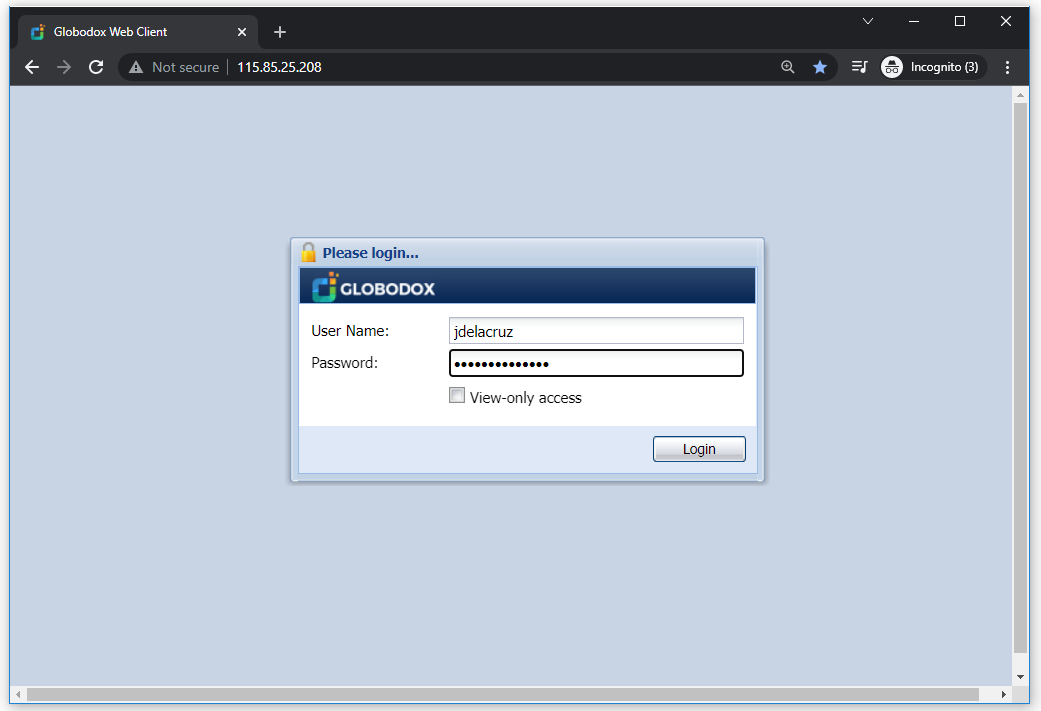Image resolution: width=1041 pixels, height=711 pixels.
Task: Click the browser back arrow
Action: click(32, 67)
